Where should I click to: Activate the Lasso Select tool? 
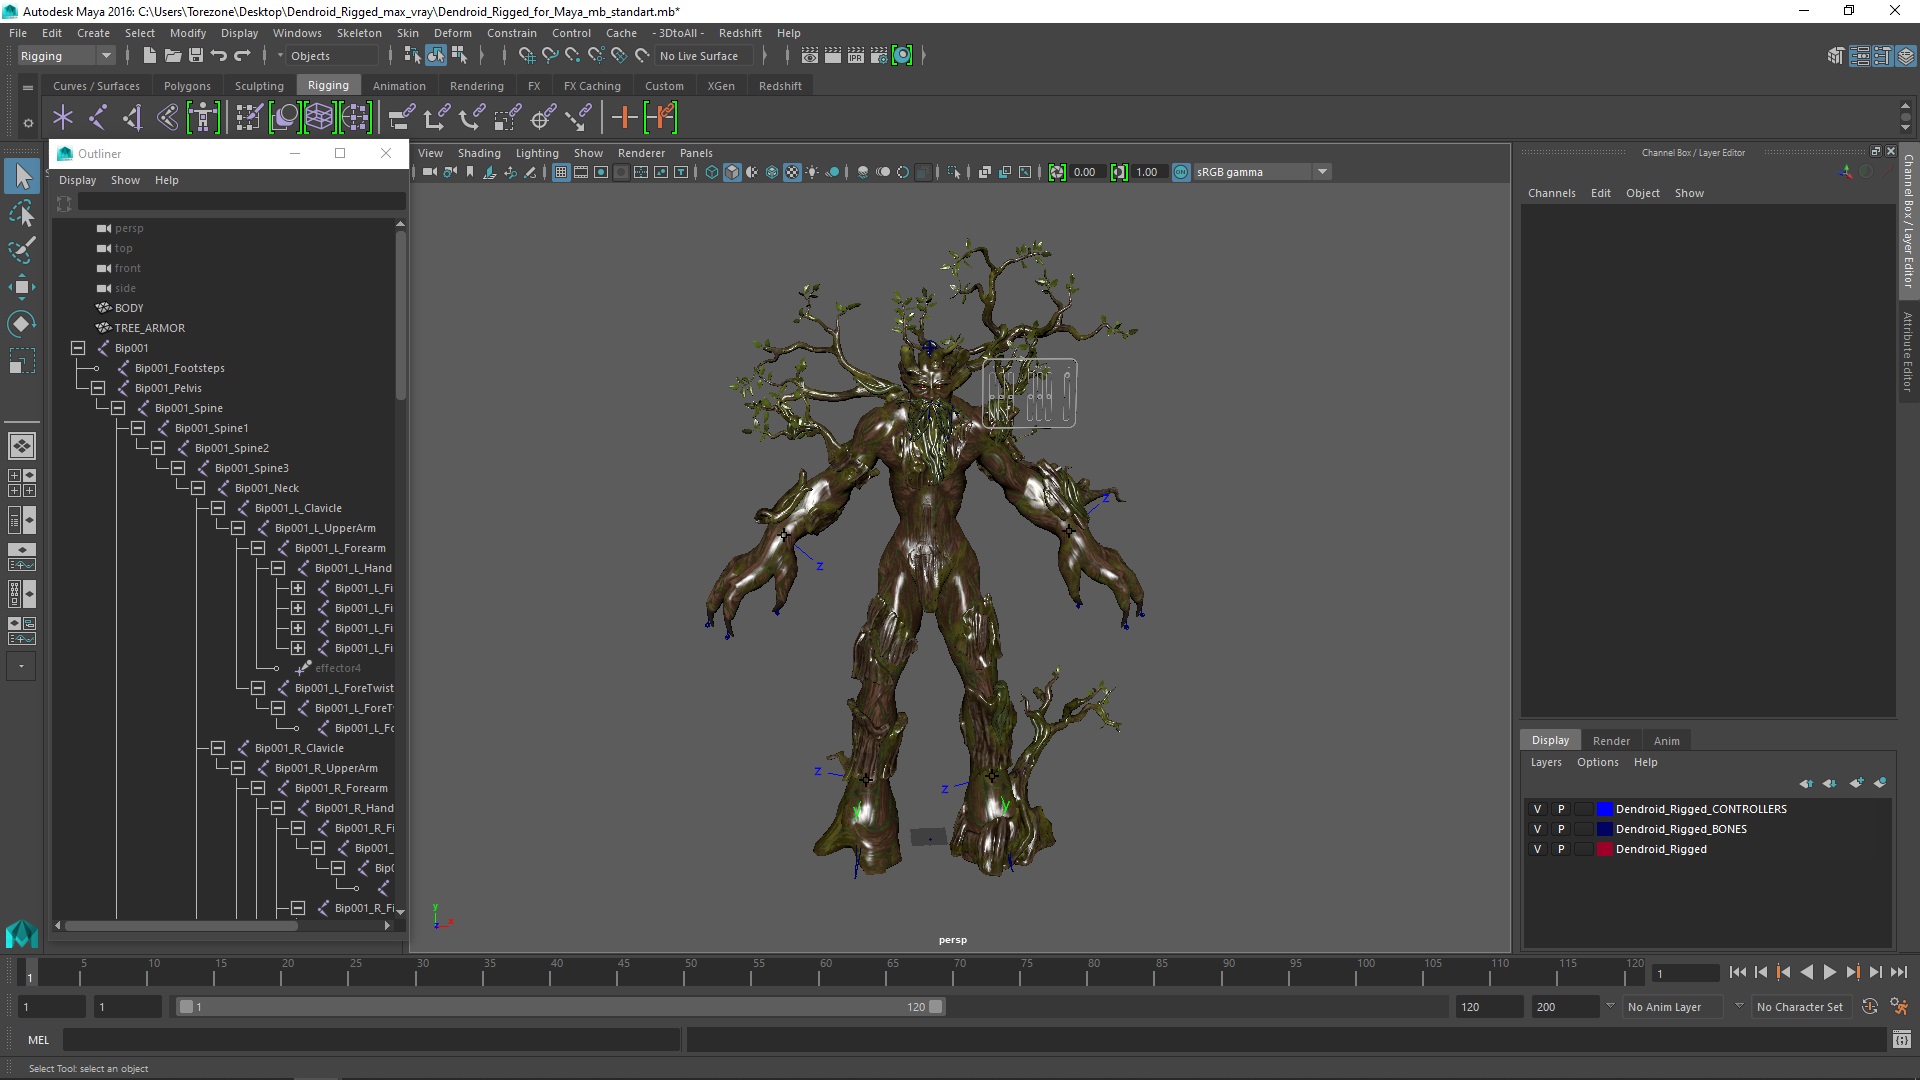pyautogui.click(x=22, y=214)
